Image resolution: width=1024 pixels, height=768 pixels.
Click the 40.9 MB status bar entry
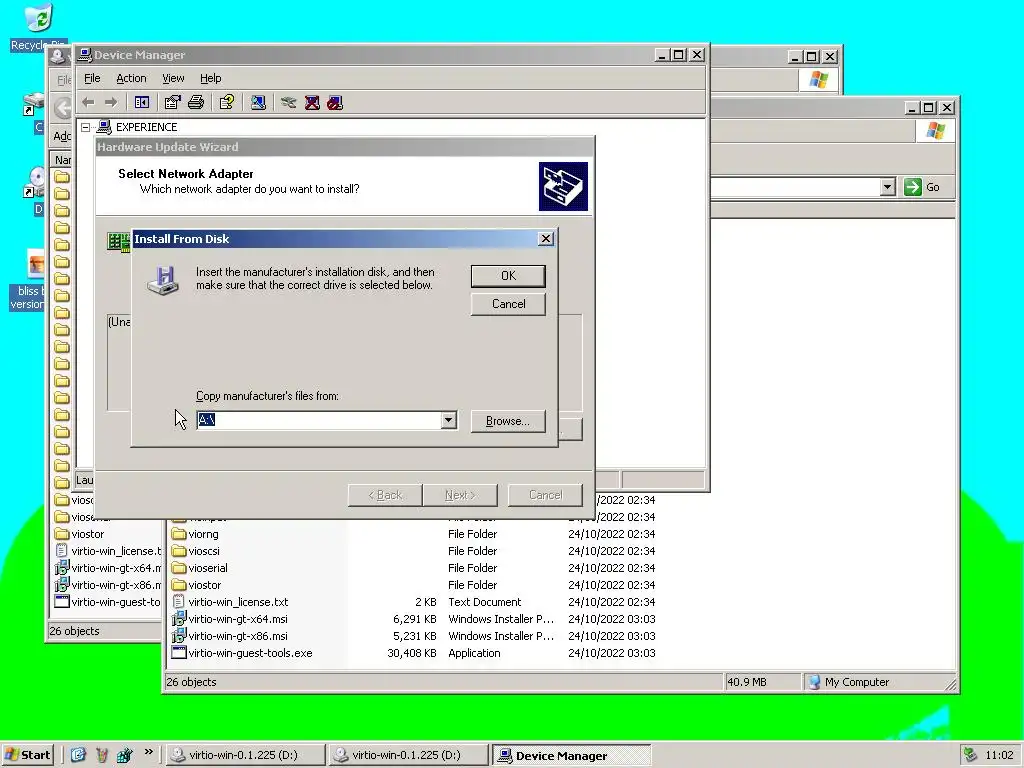pos(746,682)
